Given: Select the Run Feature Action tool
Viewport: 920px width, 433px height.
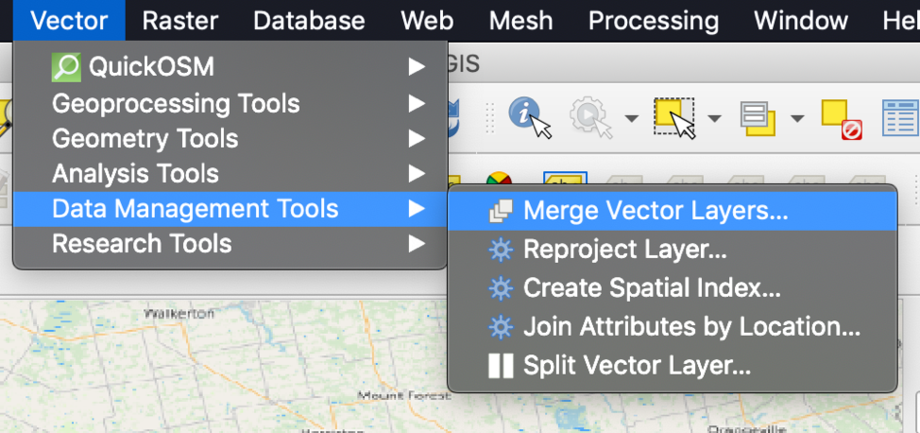Looking at the screenshot, I should click(590, 118).
